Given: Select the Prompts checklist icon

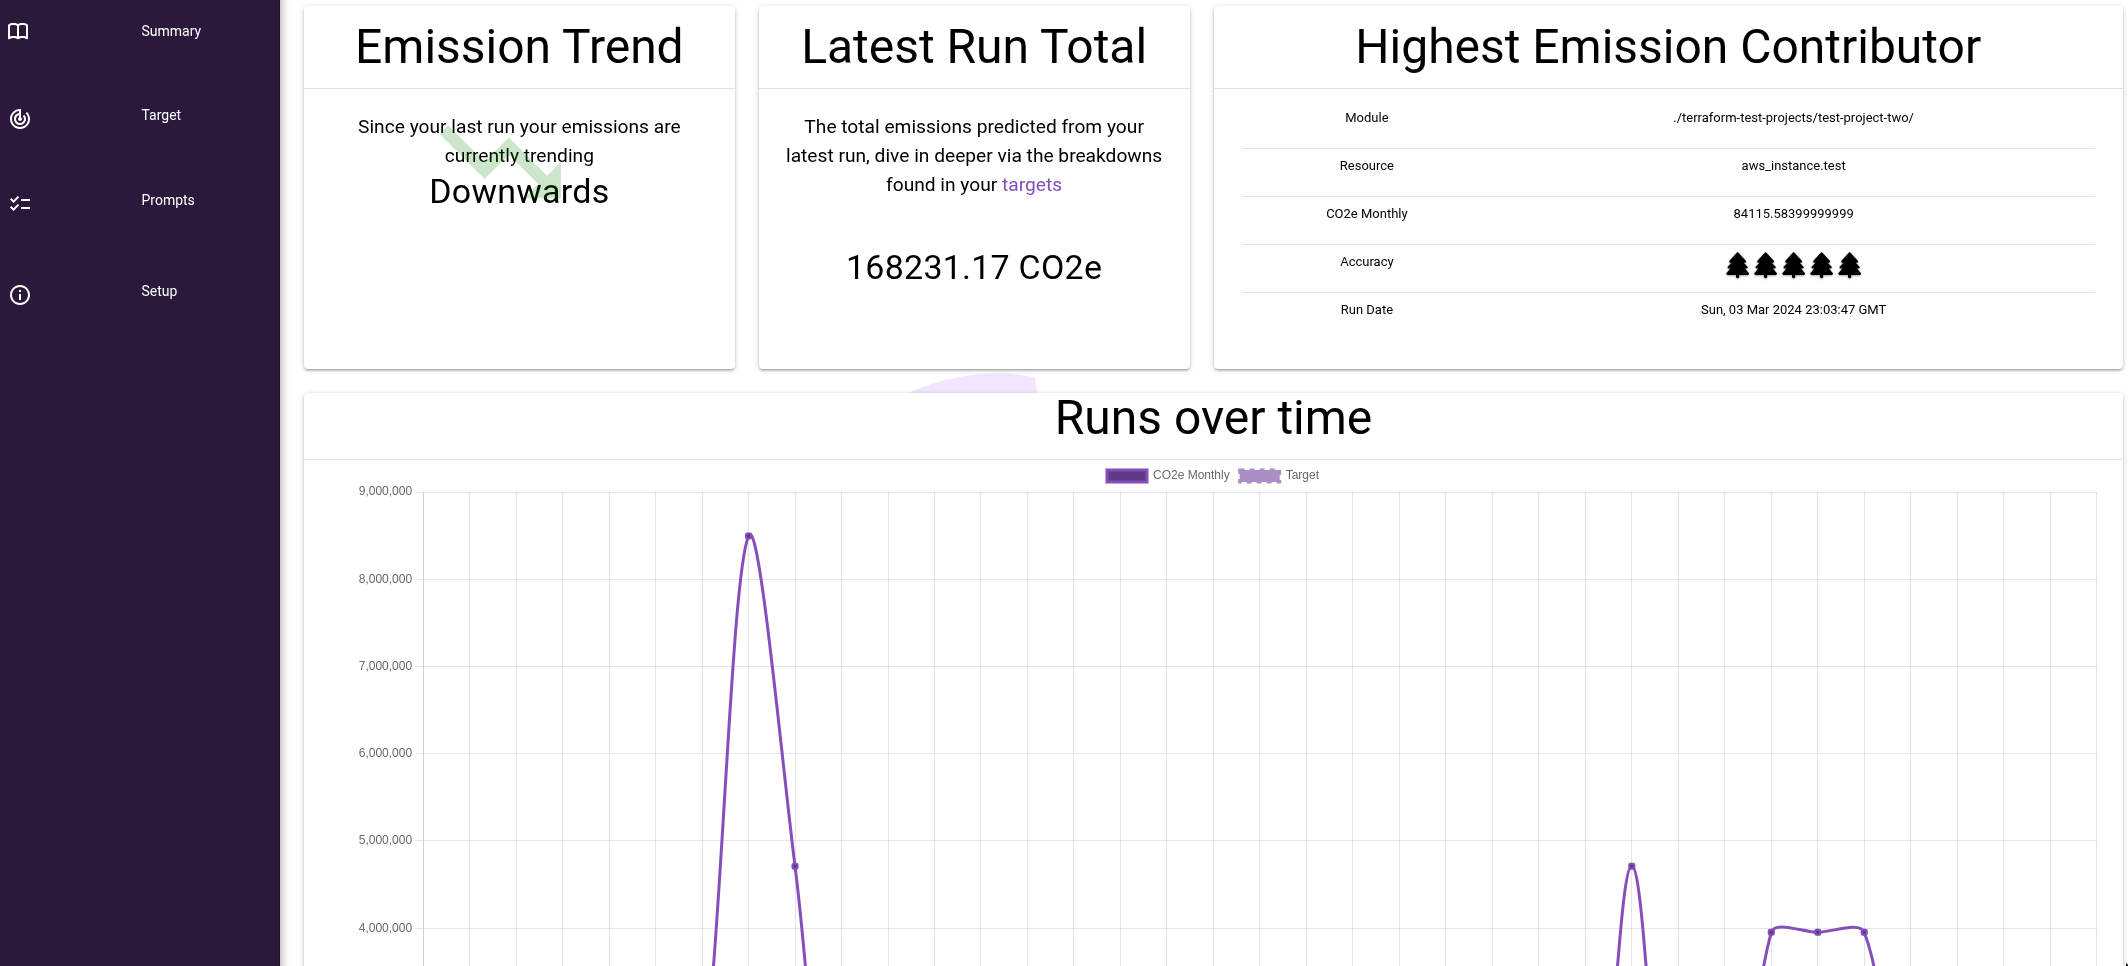Looking at the screenshot, I should 20,204.
